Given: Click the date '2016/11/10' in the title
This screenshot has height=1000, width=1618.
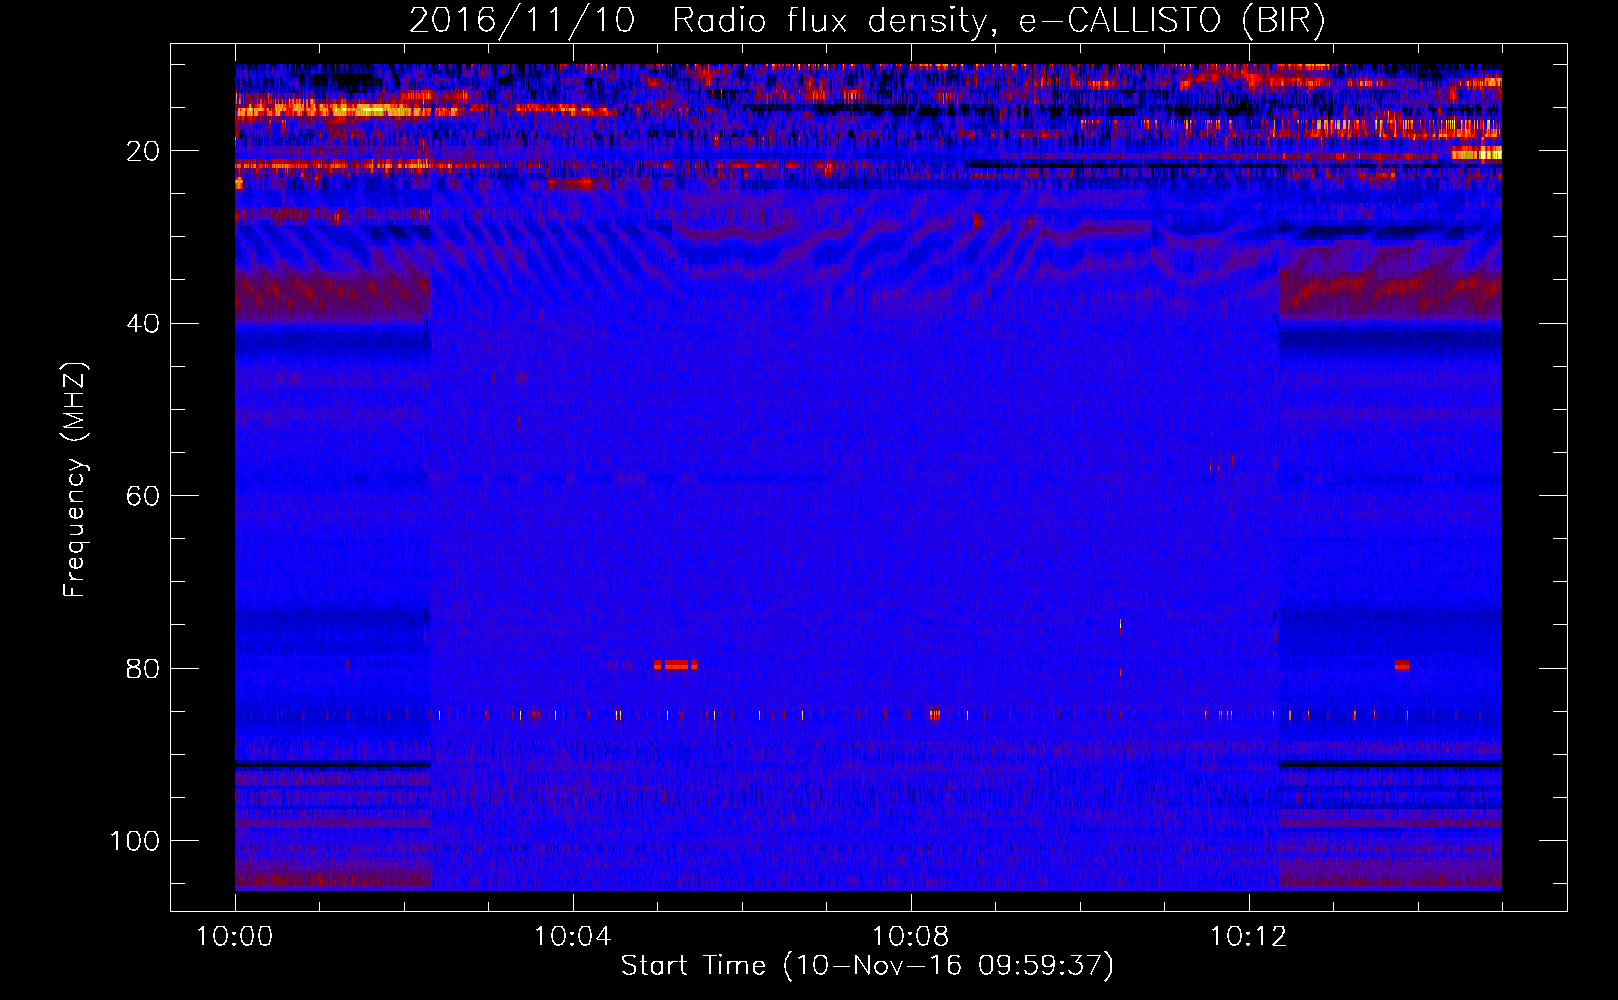Looking at the screenshot, I should [x=522, y=21].
